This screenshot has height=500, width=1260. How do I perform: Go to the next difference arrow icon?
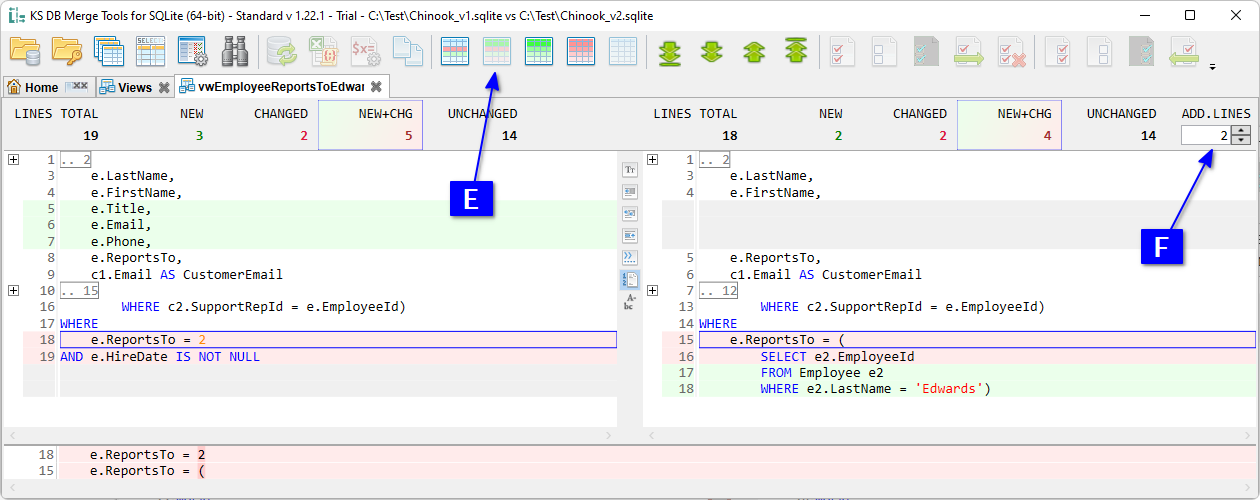click(712, 51)
